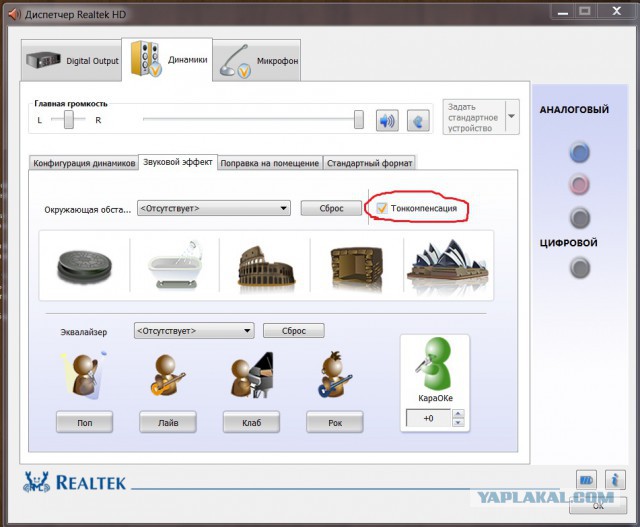Click the Realtek crab logo
The image size is (640, 527).
37,482
